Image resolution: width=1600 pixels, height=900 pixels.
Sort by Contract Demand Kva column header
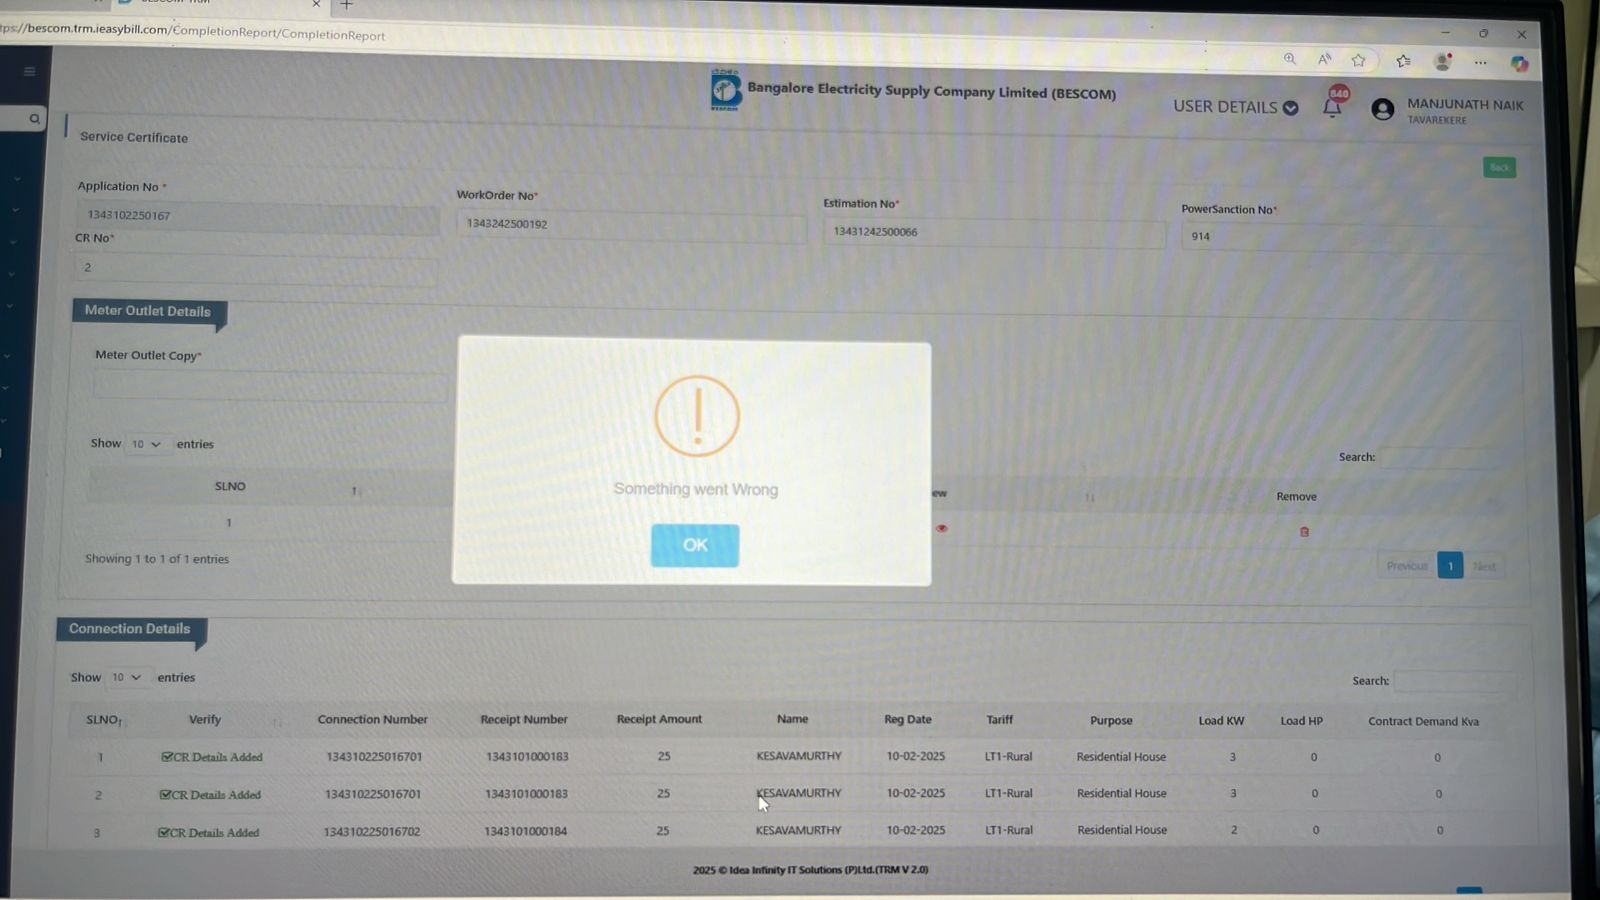coord(1423,721)
